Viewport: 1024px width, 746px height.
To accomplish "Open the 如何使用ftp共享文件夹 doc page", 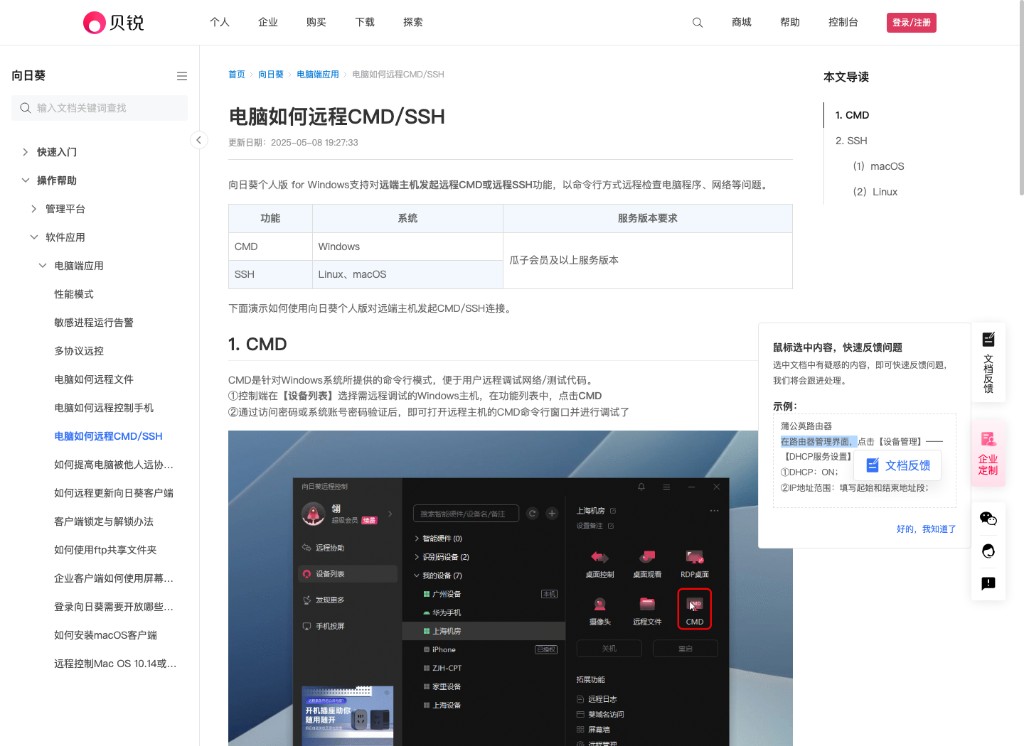I will coord(105,550).
